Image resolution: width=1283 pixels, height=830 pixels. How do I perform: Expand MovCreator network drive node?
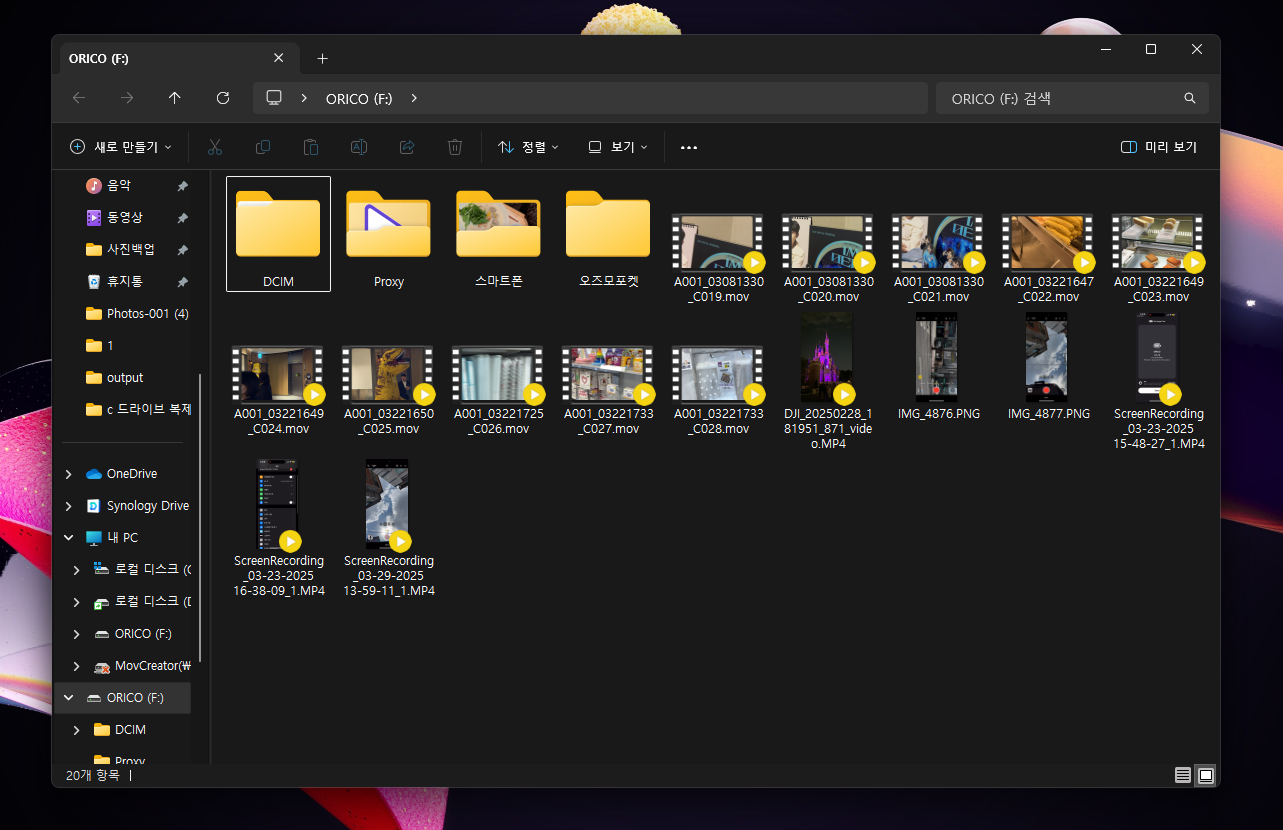pos(77,666)
